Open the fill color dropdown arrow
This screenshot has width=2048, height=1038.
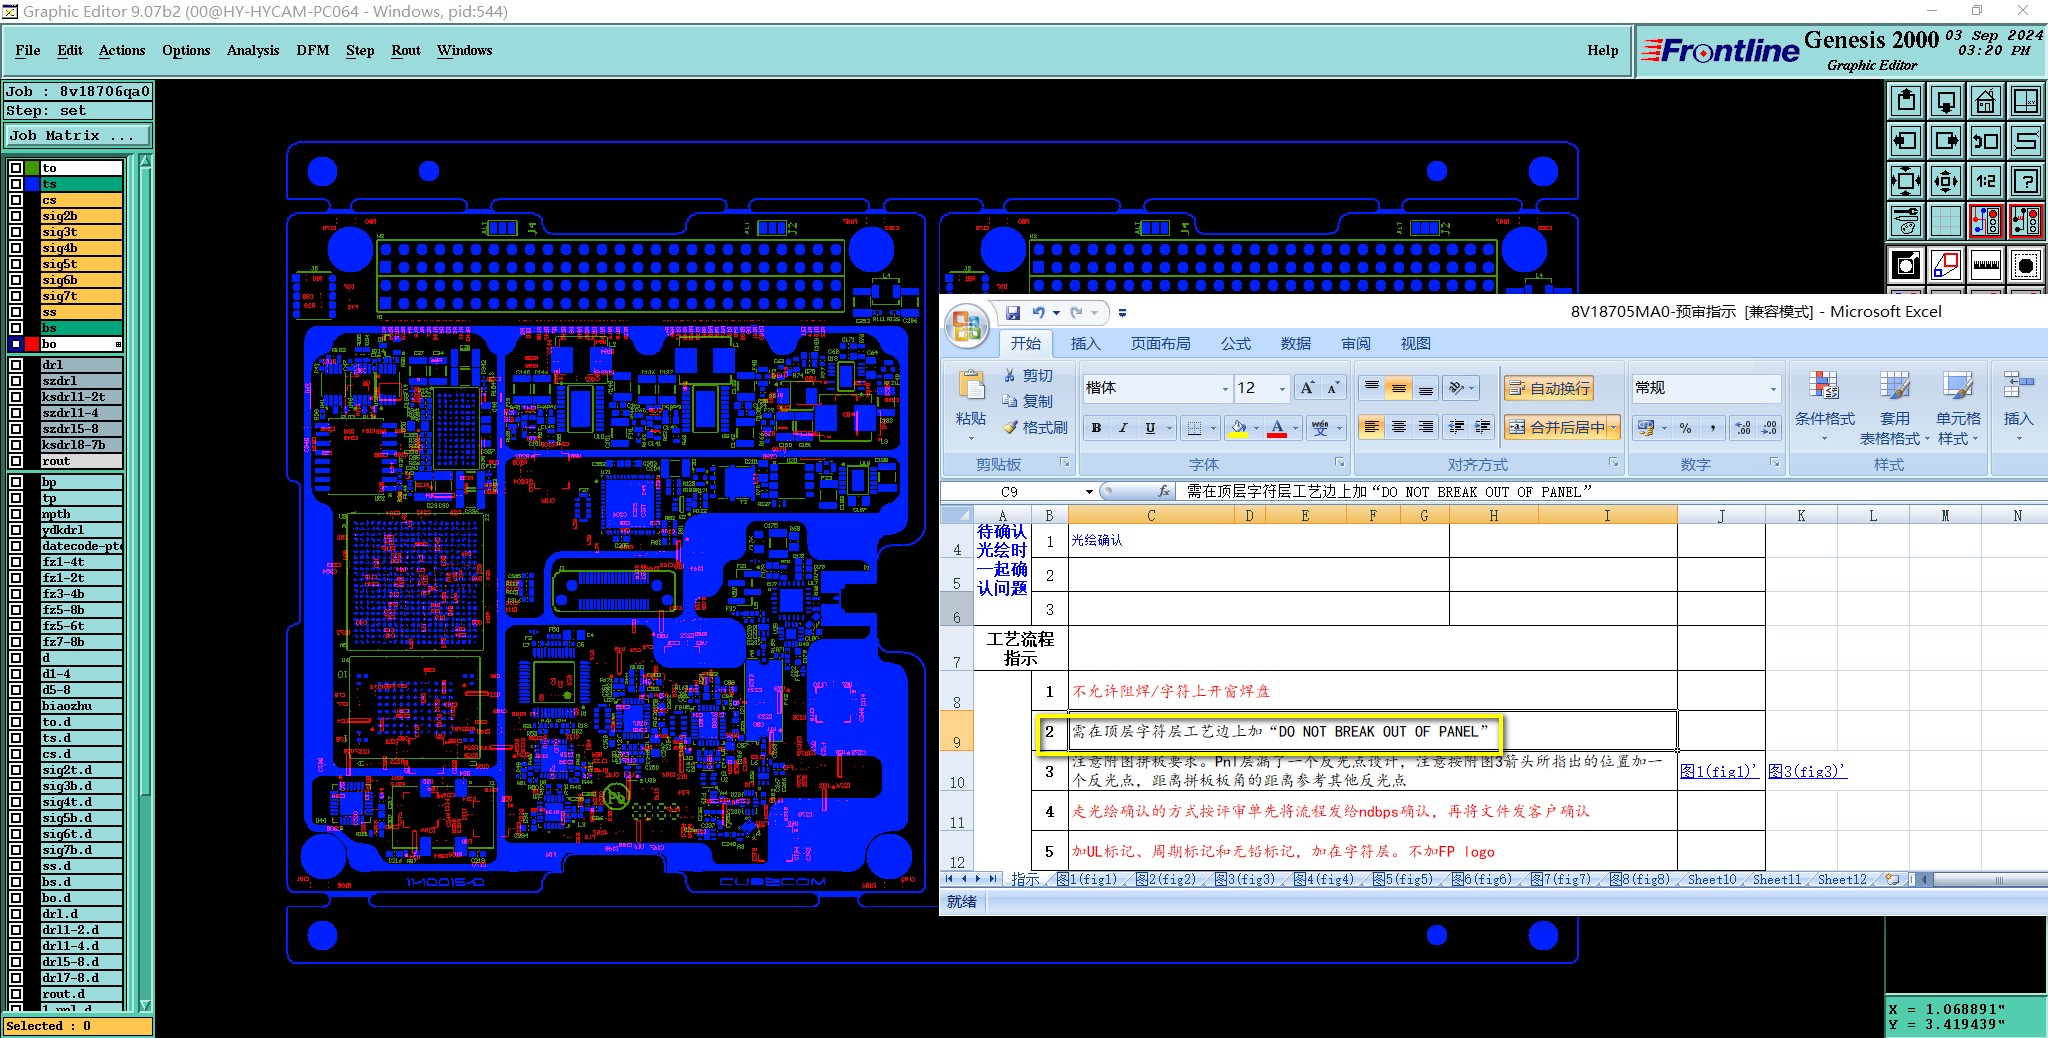point(1257,428)
